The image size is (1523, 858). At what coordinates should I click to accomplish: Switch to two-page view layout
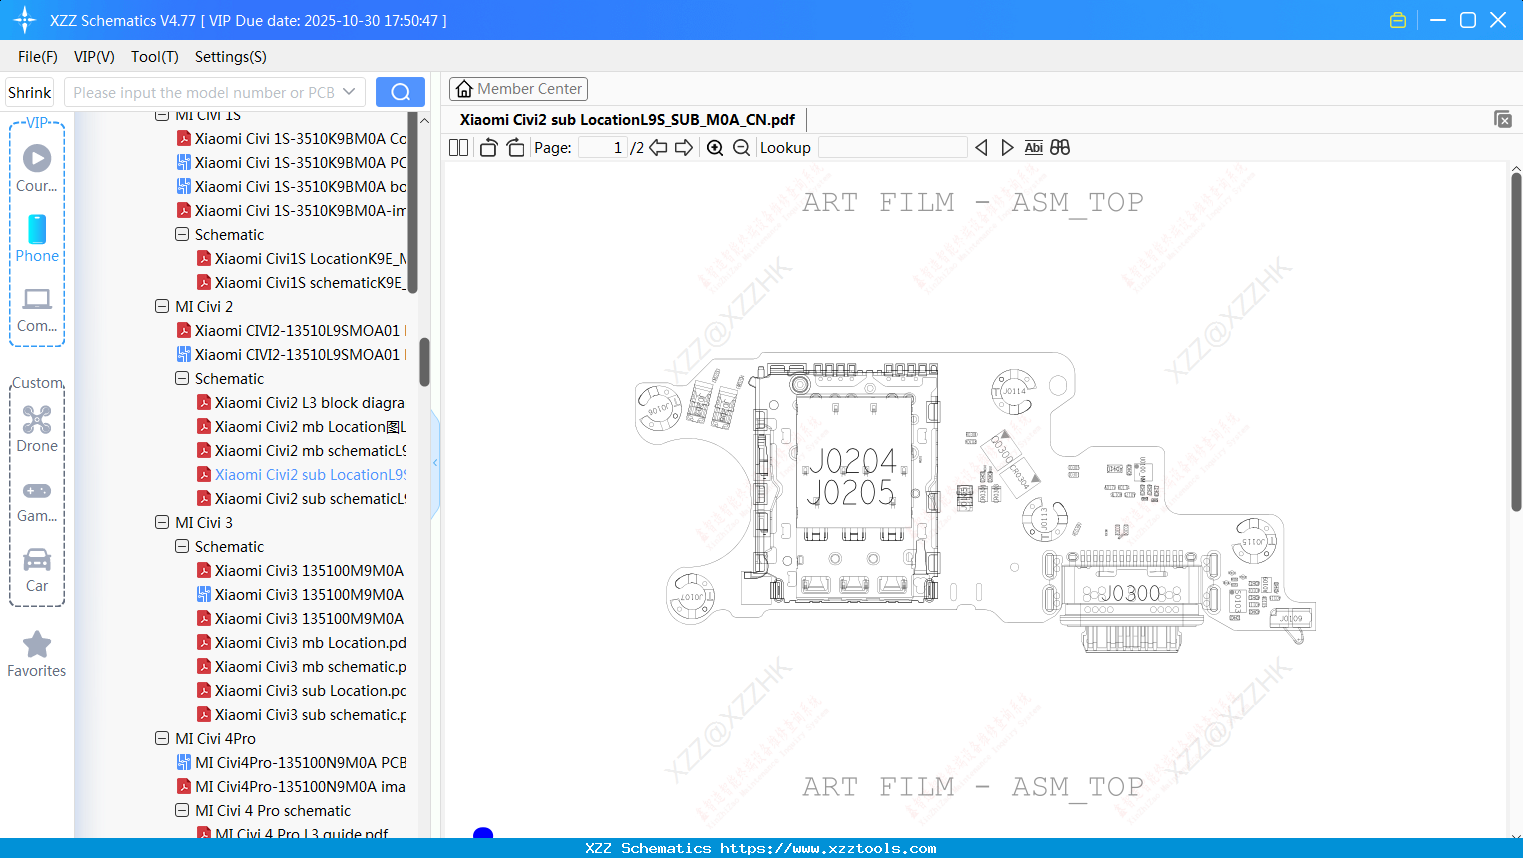(x=457, y=147)
